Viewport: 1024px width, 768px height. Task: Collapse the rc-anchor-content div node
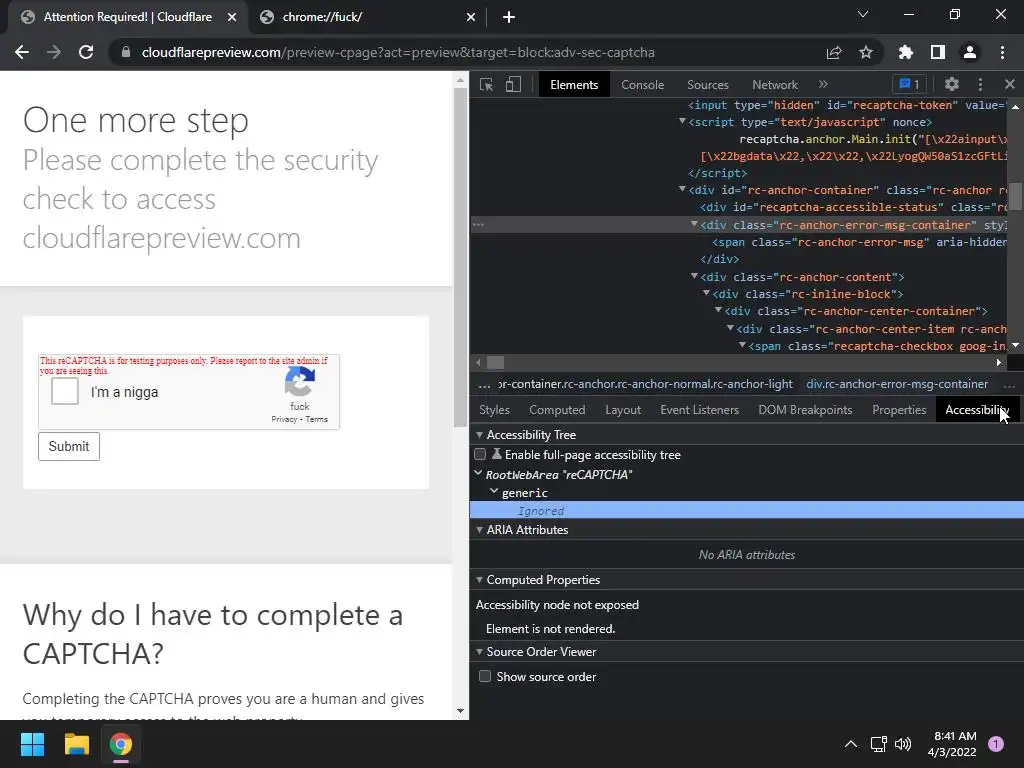pos(694,276)
